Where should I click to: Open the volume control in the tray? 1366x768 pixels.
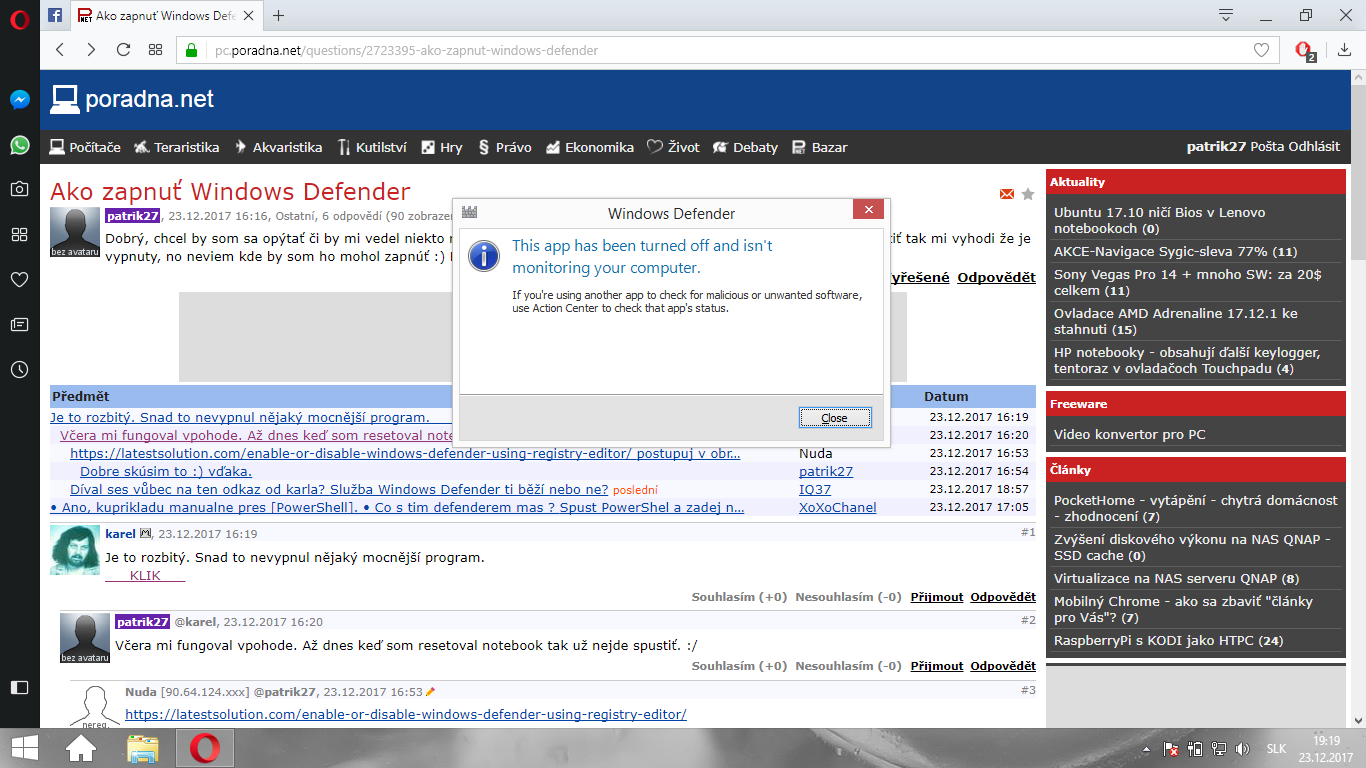tap(1242, 748)
